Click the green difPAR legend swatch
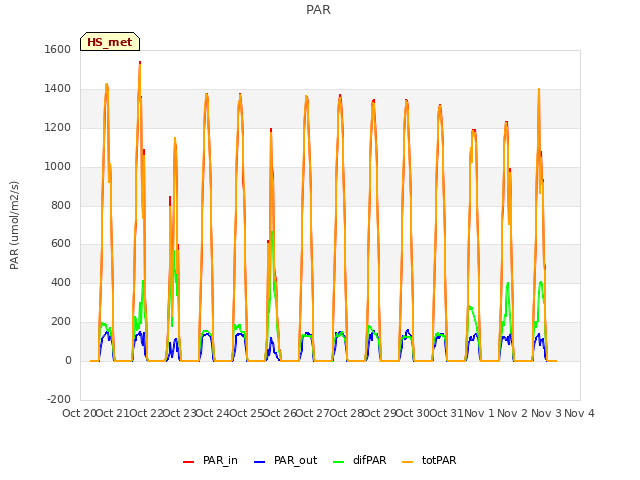 click(338, 462)
